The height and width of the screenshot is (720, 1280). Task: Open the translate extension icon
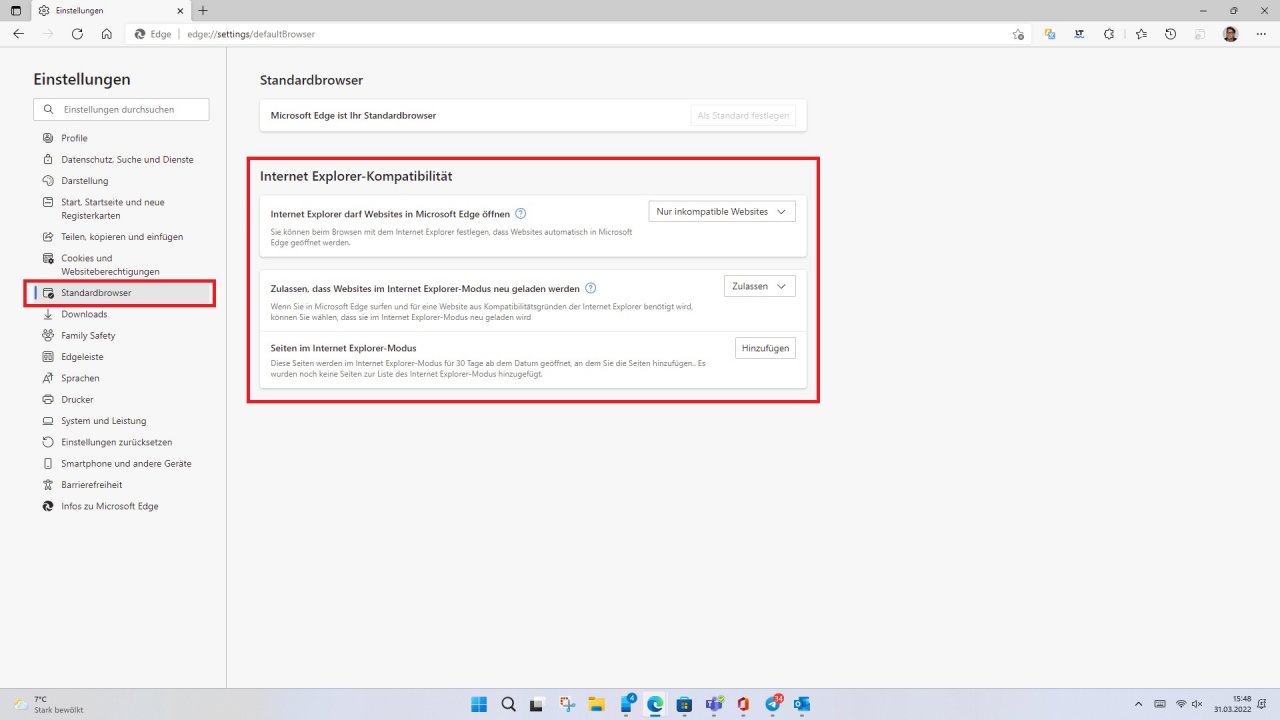pos(1049,34)
